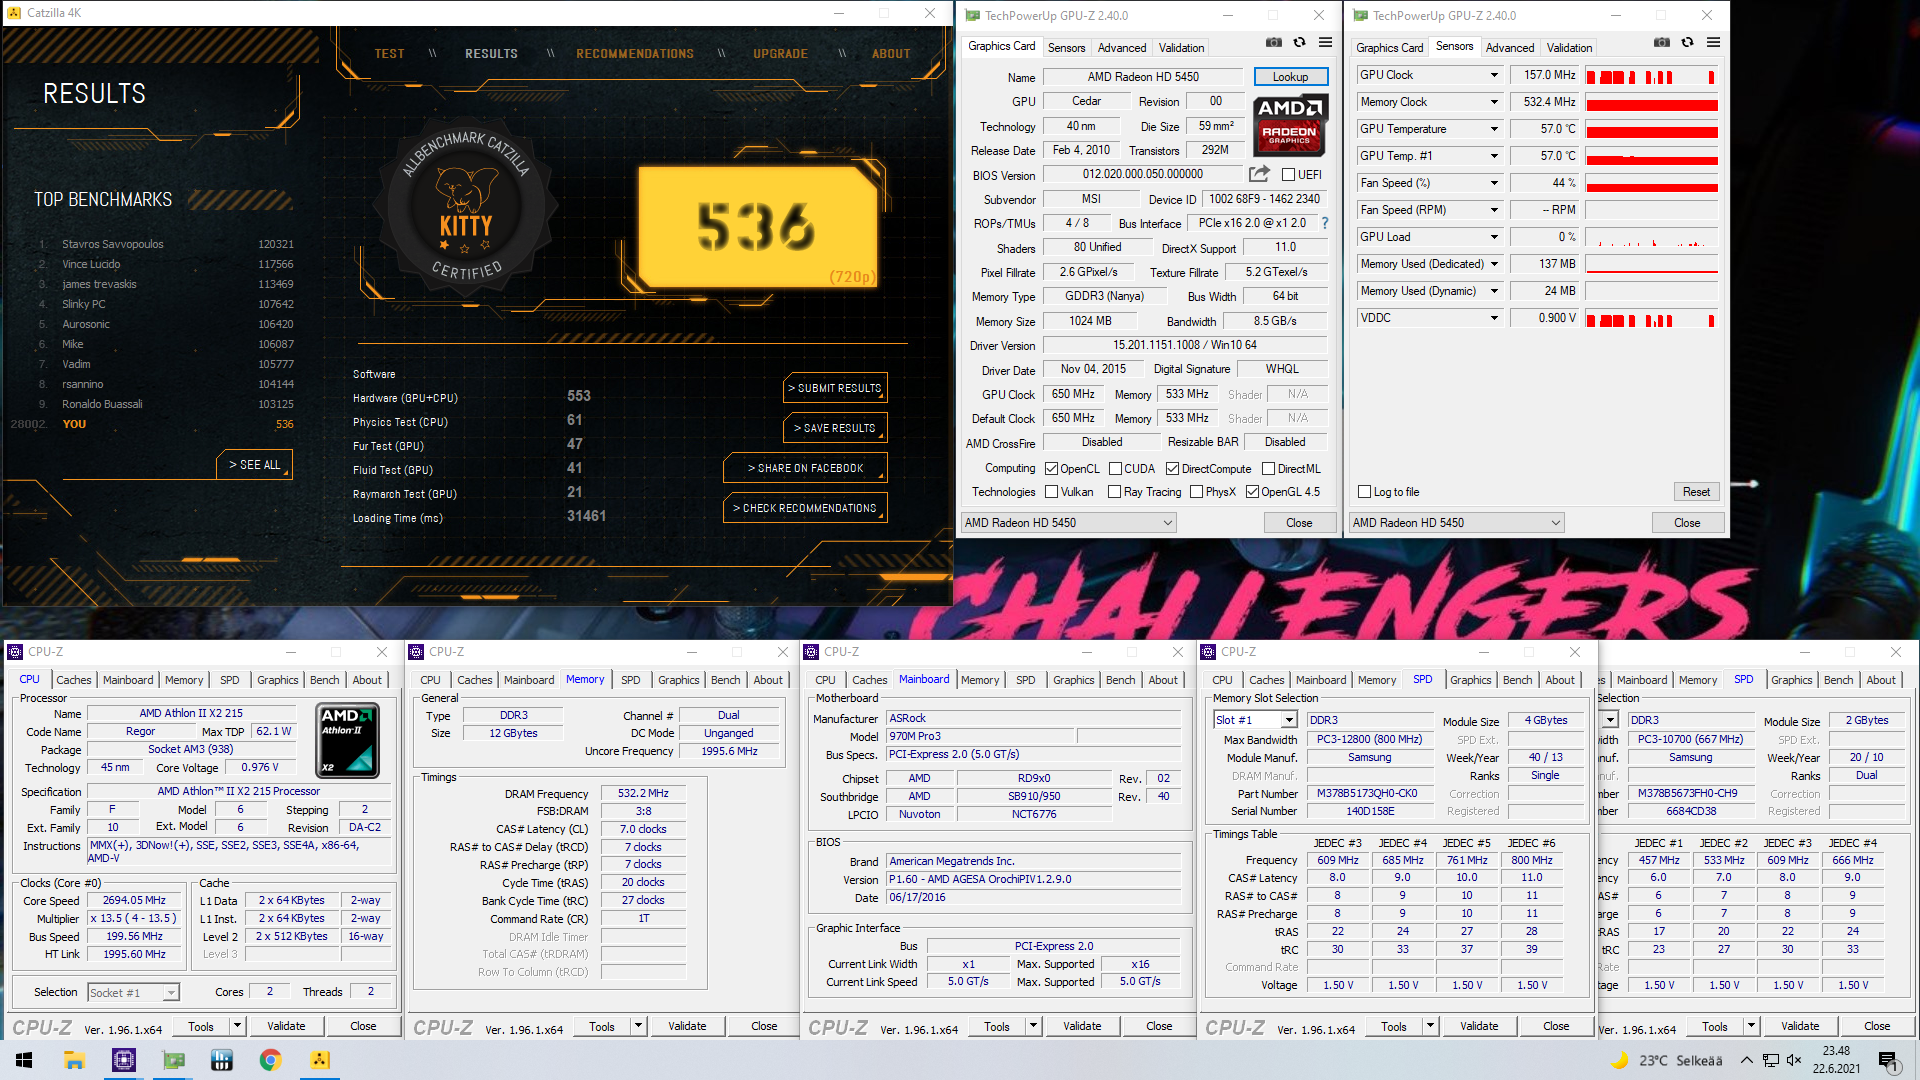The width and height of the screenshot is (1920, 1080).
Task: Click the AMD Radeon Graphics logo in GPU-Z
Action: (1290, 125)
